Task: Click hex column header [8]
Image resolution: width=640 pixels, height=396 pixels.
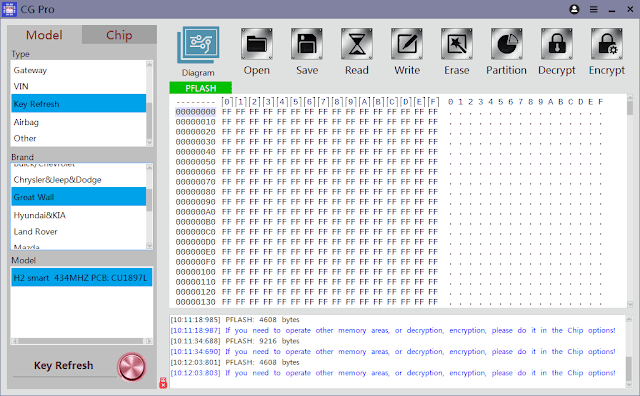Action: (337, 102)
